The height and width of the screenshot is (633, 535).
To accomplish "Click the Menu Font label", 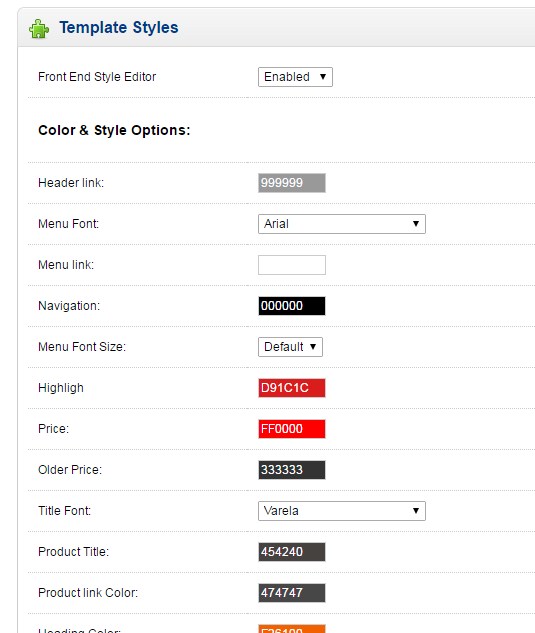I will 68,224.
